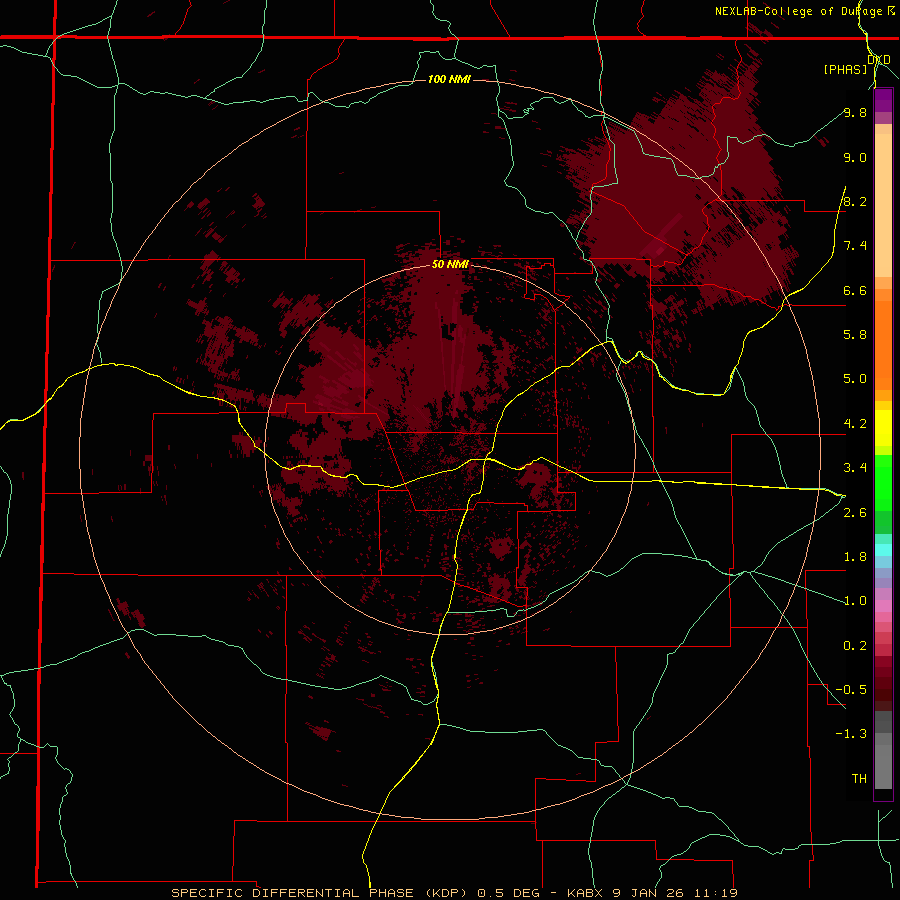Pick the pink segment of the color bar
Viewport: 900px width, 900px height.
883,606
